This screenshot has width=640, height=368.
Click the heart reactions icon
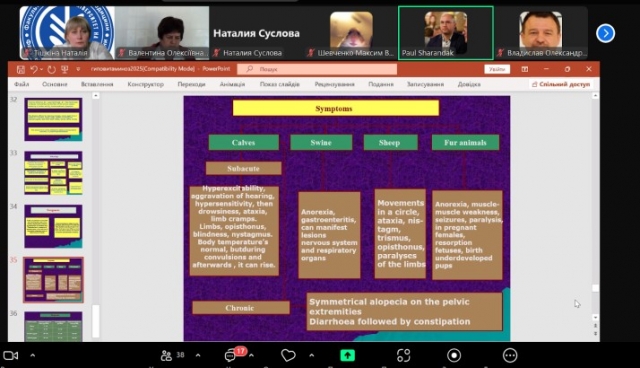click(x=288, y=355)
